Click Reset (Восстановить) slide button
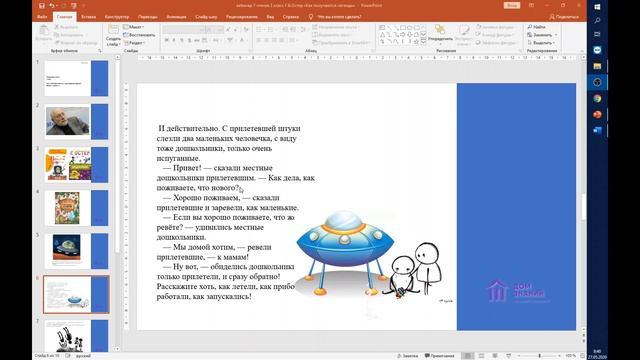Viewport: 640px width, 360px height. point(139,35)
